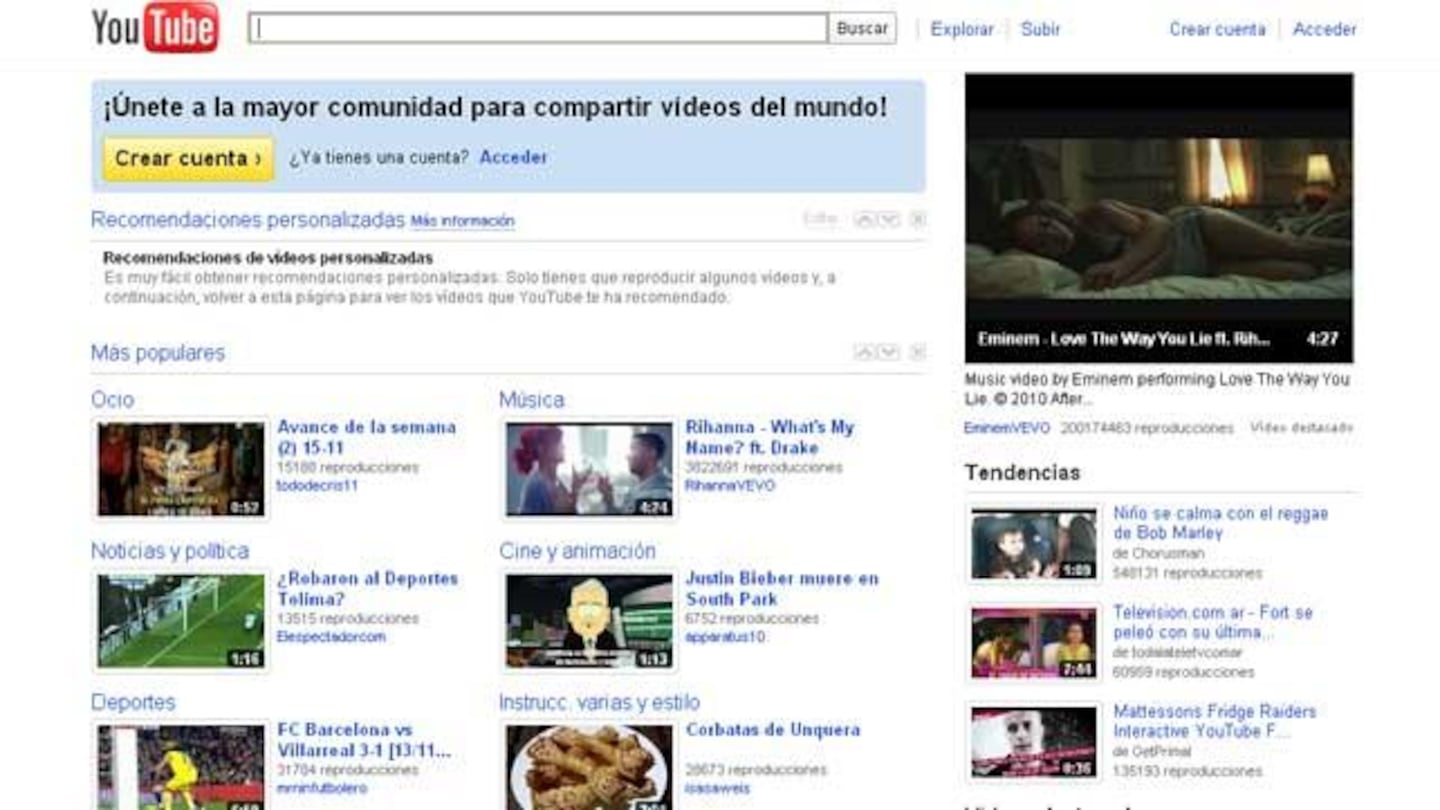Click the Buscar search button
The width and height of the screenshot is (1440, 810).
pyautogui.click(x=862, y=28)
